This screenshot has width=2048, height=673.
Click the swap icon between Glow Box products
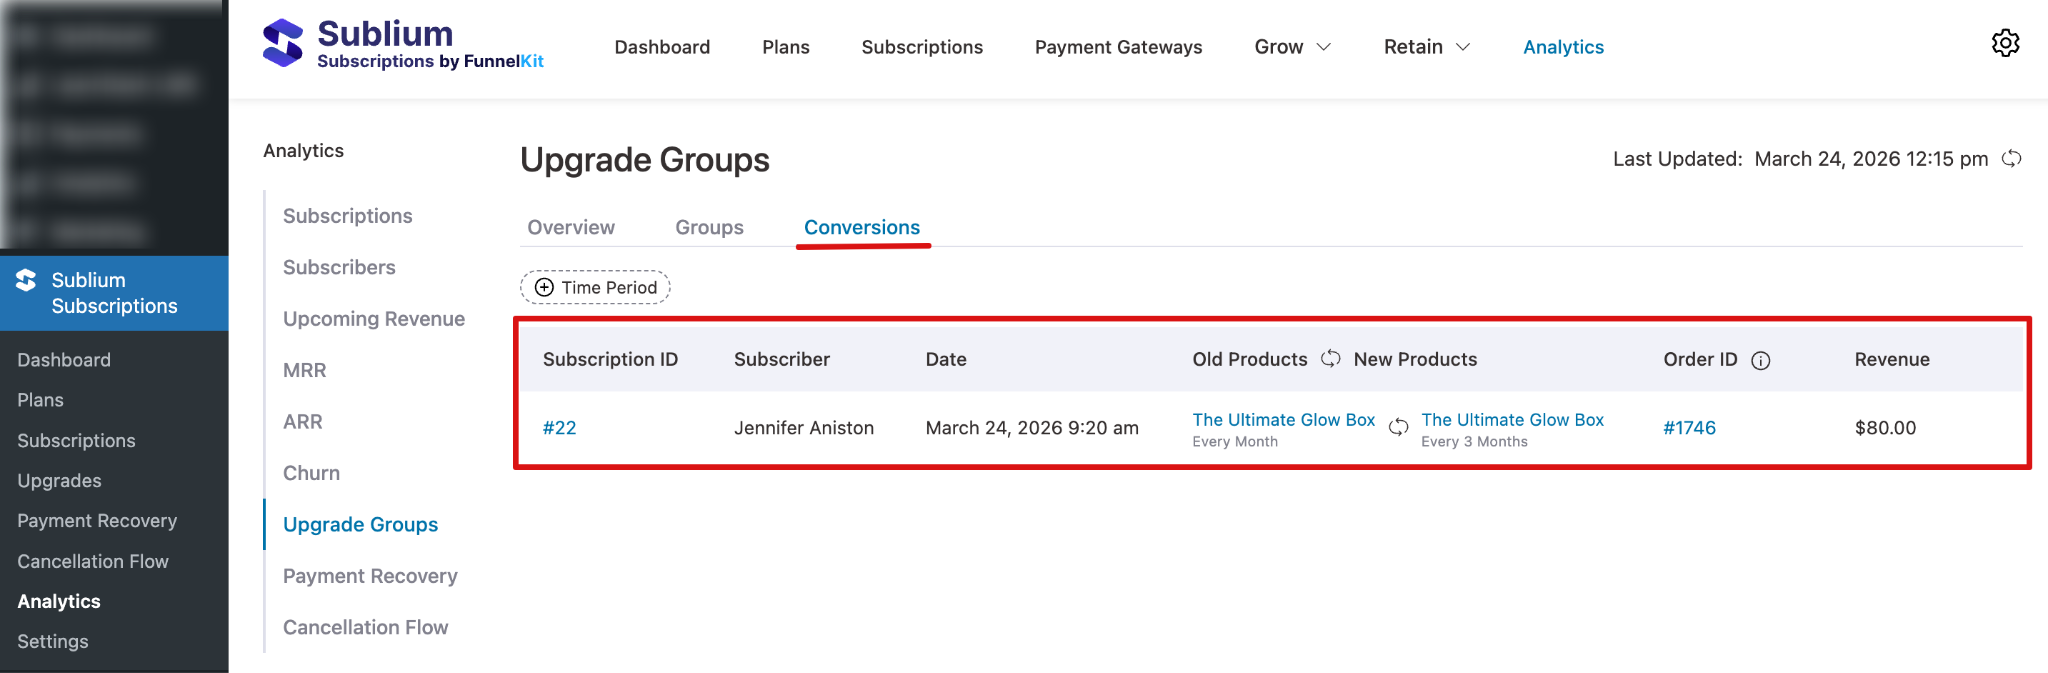coord(1398,427)
